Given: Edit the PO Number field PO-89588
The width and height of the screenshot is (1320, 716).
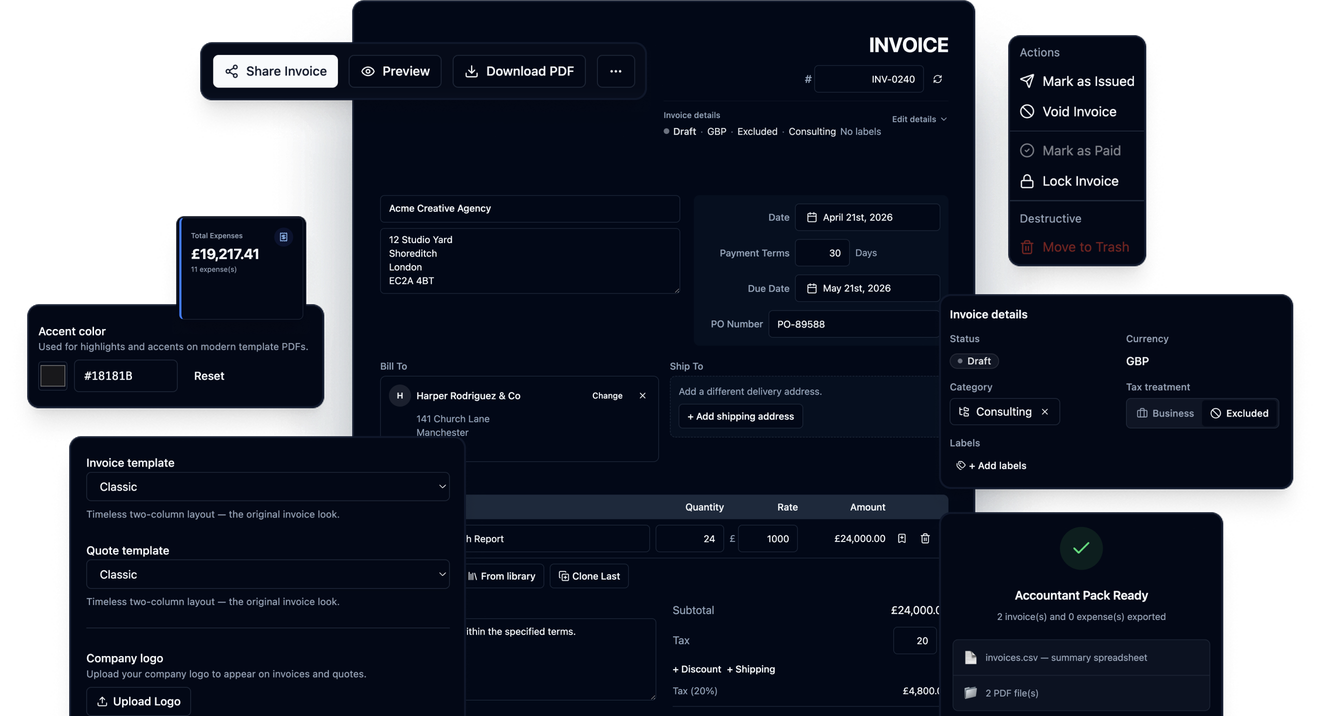Looking at the screenshot, I should pos(854,324).
